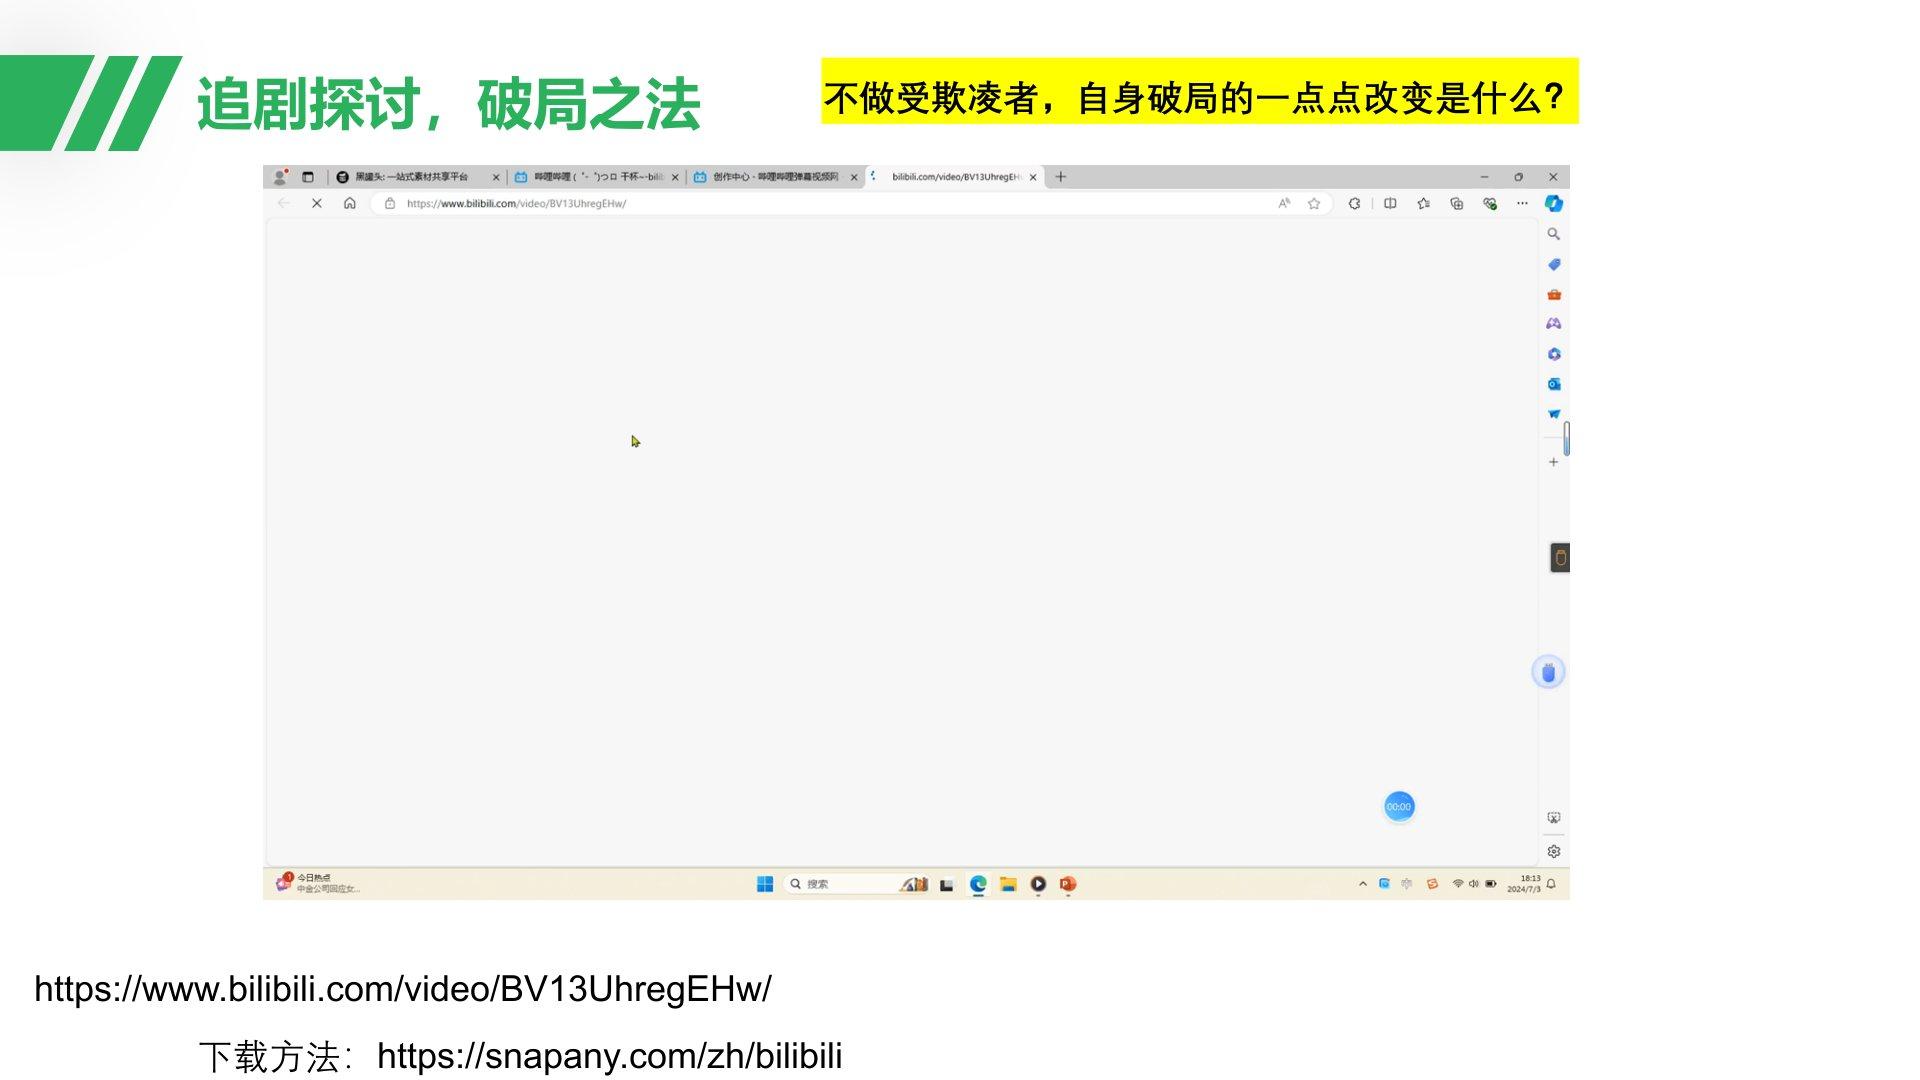Switch to 黑罐头 素材共享平台 tab

(x=411, y=177)
